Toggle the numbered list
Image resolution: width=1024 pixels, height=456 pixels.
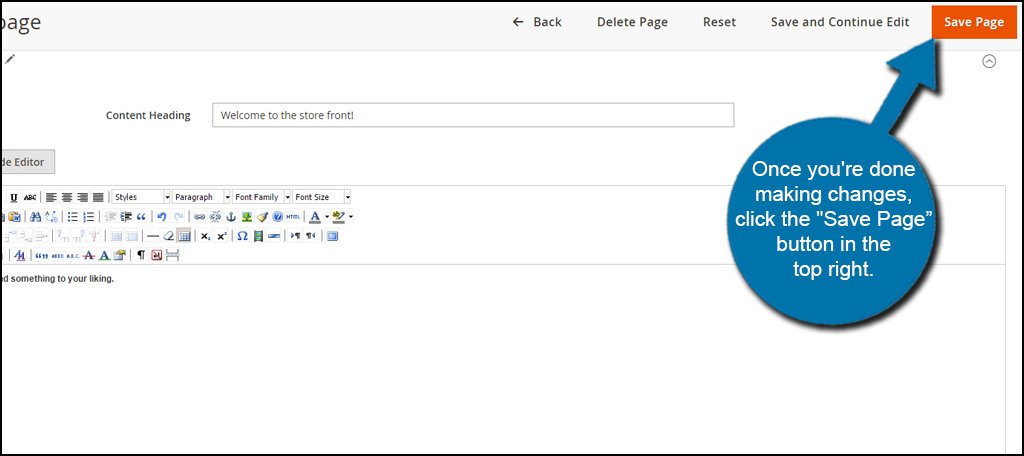[88, 216]
